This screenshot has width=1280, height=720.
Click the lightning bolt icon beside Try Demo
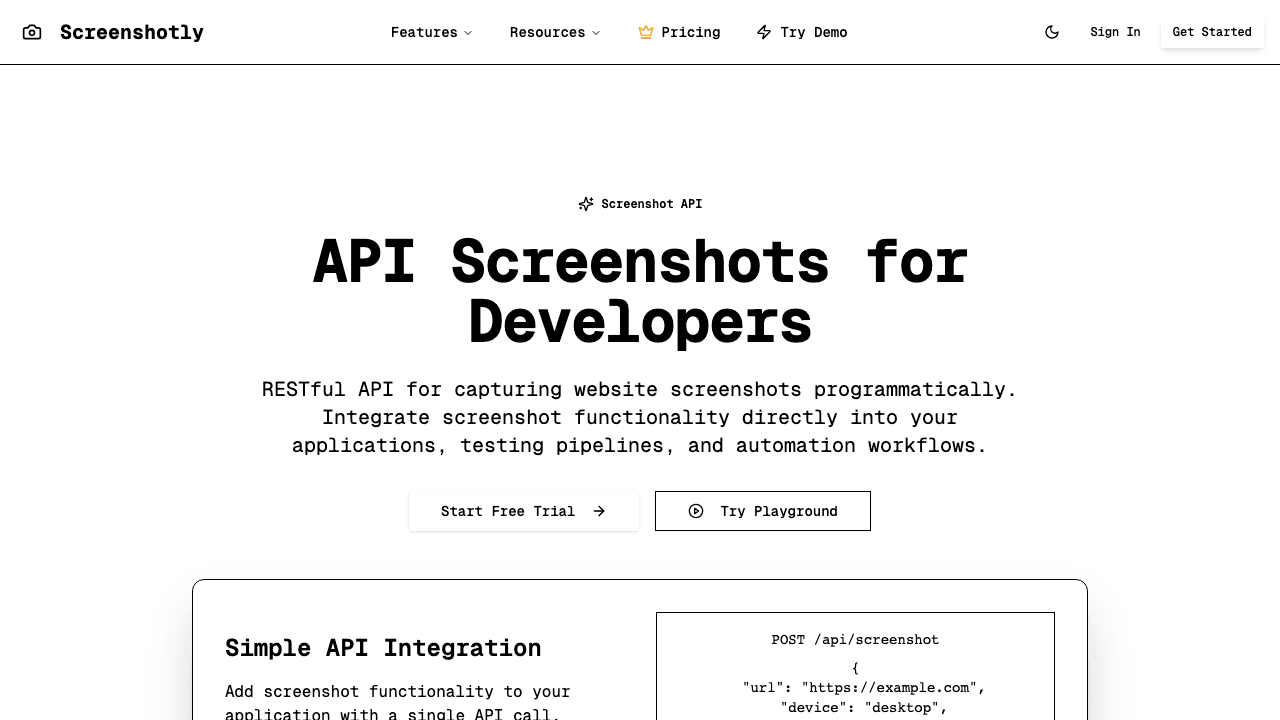[x=764, y=32]
